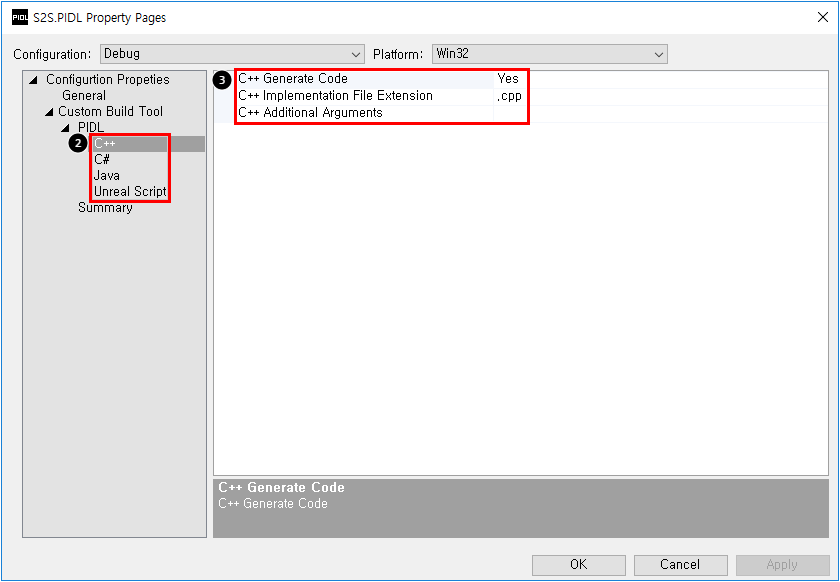The height and width of the screenshot is (582, 840).
Task: Select General in the property tree
Action: (x=84, y=96)
